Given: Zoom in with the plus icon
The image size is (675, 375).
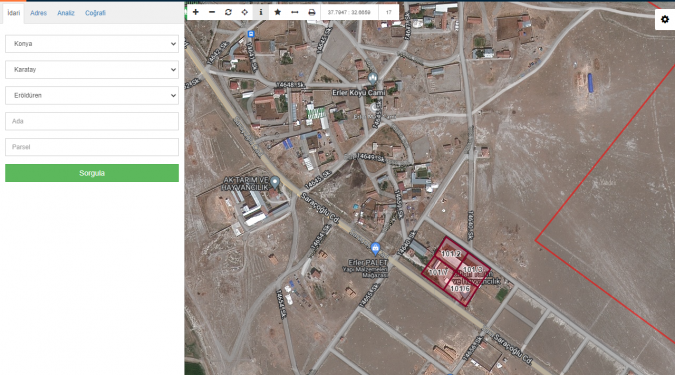Looking at the screenshot, I should (x=195, y=12).
